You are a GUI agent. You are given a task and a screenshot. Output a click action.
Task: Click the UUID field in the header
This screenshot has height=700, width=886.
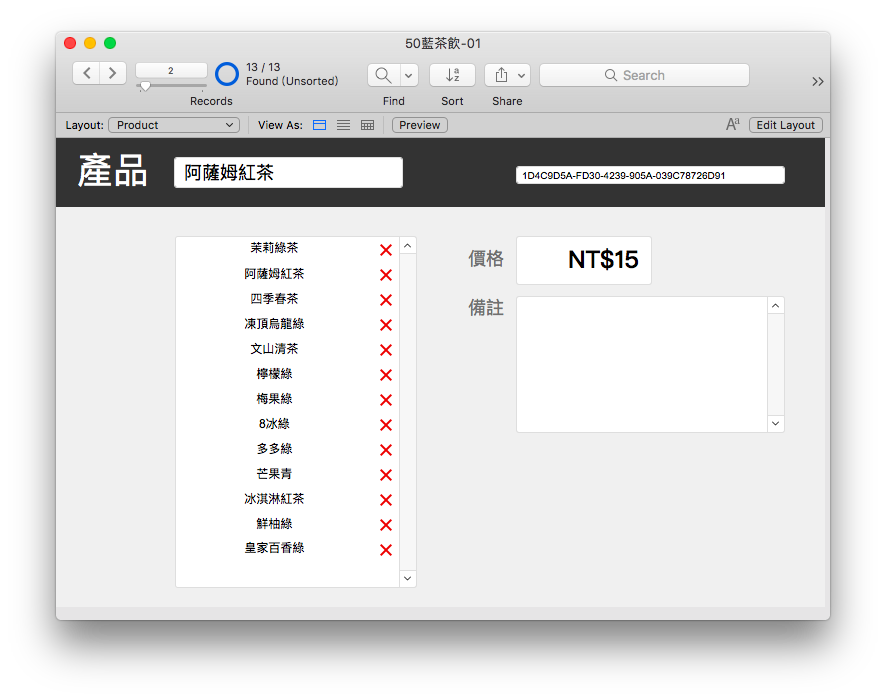tap(650, 175)
